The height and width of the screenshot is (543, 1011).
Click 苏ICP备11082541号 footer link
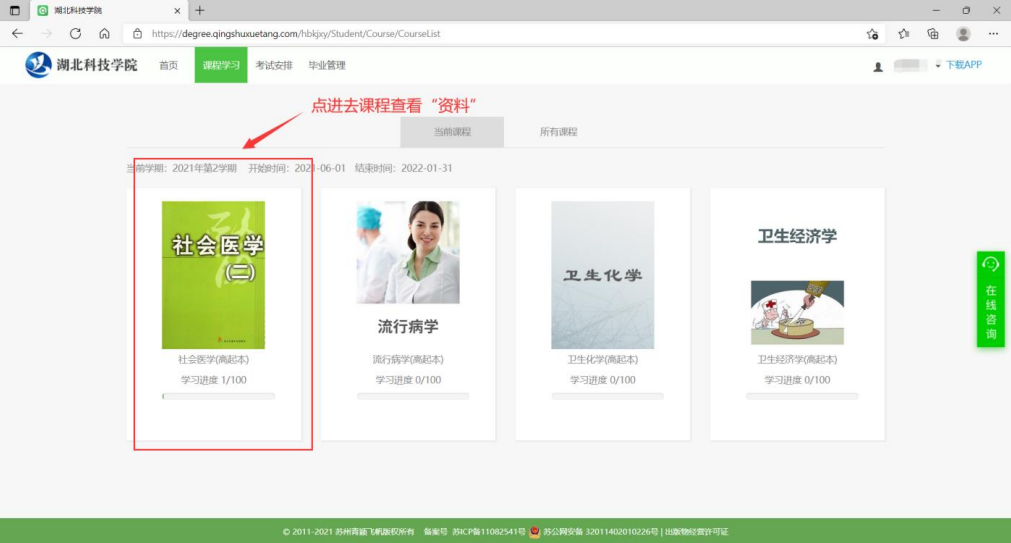point(489,532)
